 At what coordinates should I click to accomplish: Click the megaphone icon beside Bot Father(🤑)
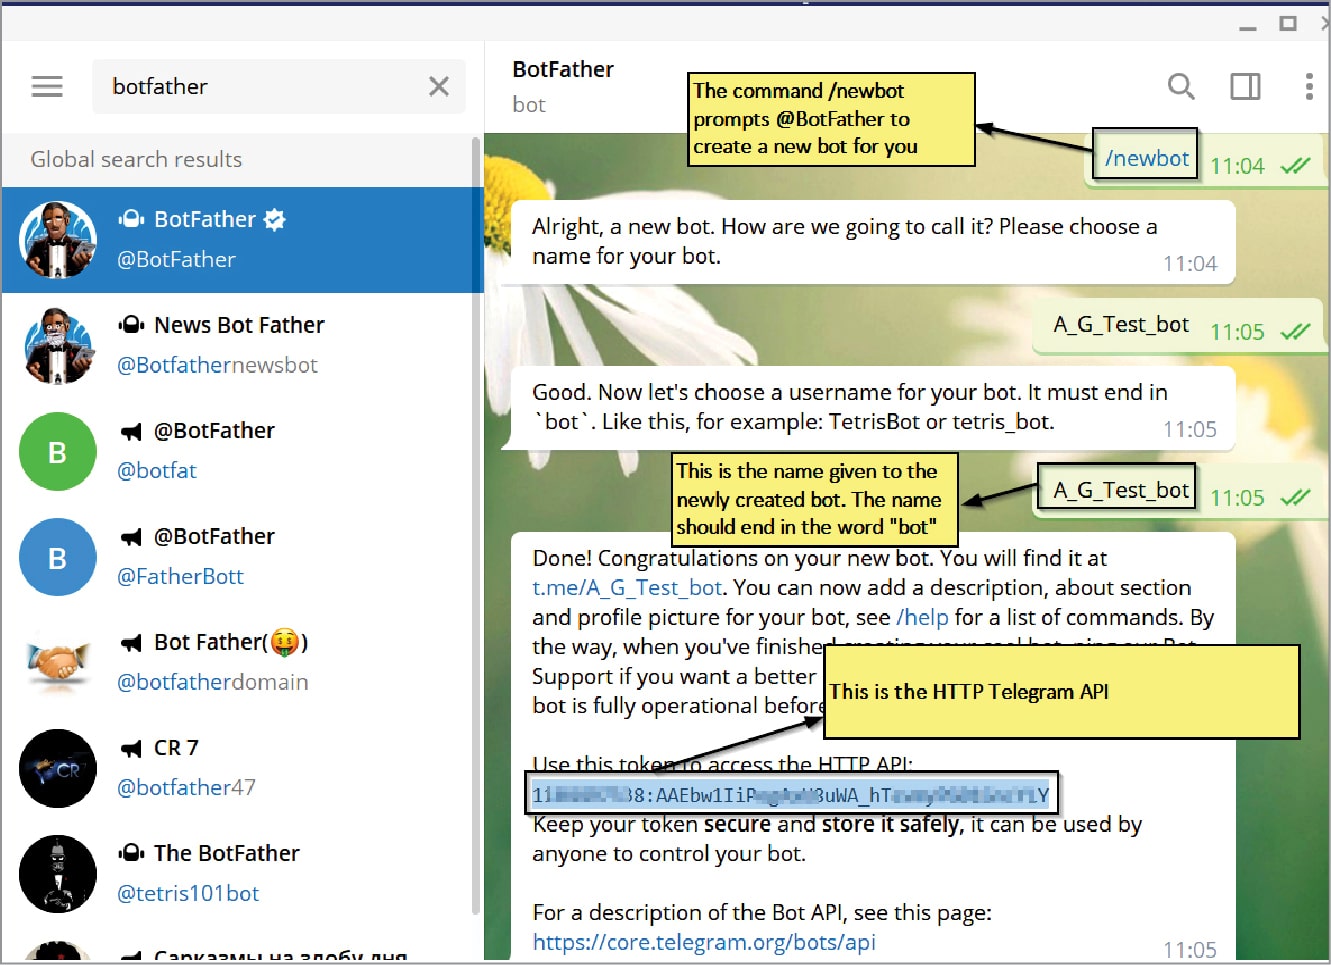click(x=131, y=641)
